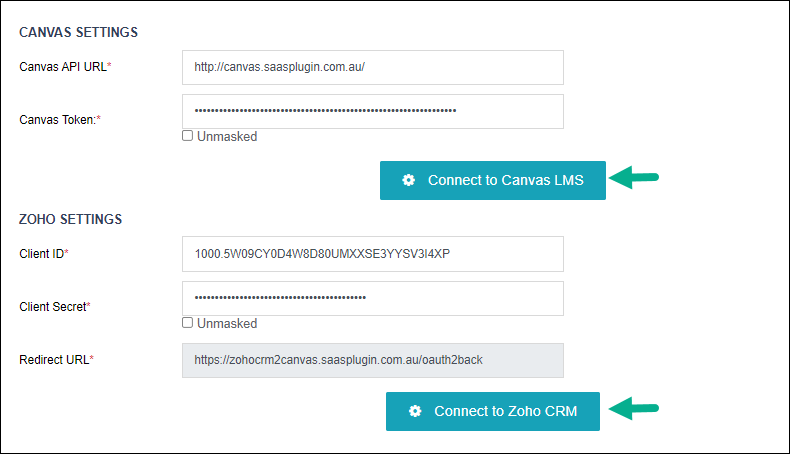The height and width of the screenshot is (454, 790).
Task: Click gear icon on Connect to Zoho CRM
Action: 415,411
